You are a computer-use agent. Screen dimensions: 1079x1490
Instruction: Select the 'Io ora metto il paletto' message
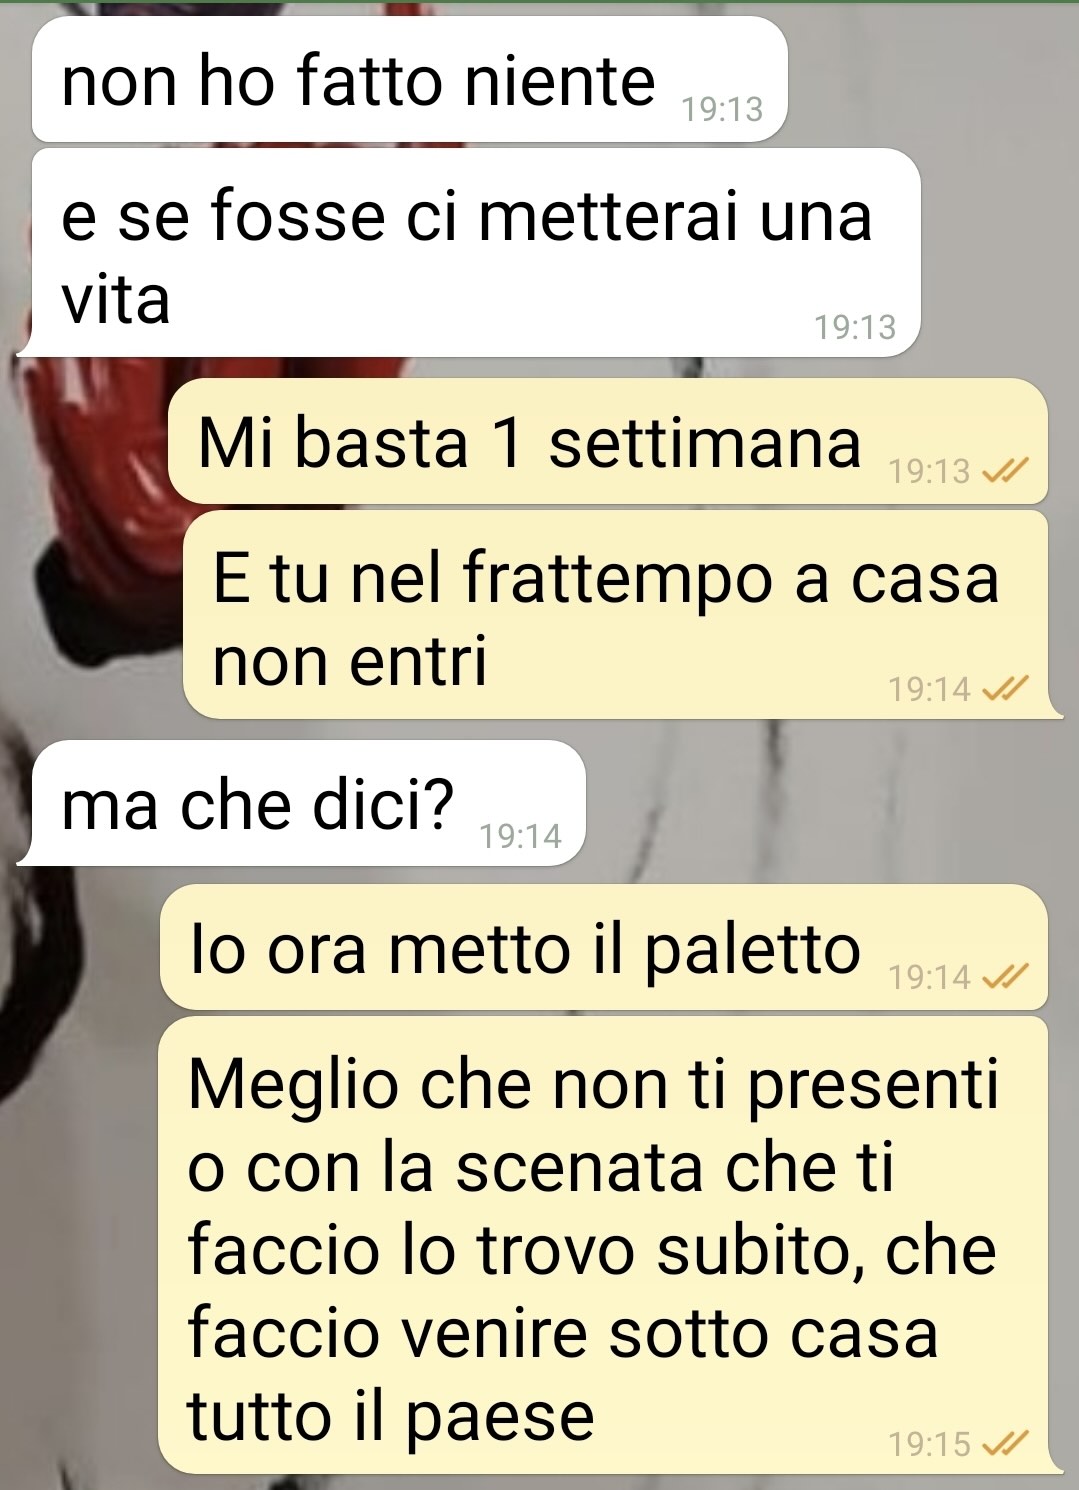pos(604,947)
